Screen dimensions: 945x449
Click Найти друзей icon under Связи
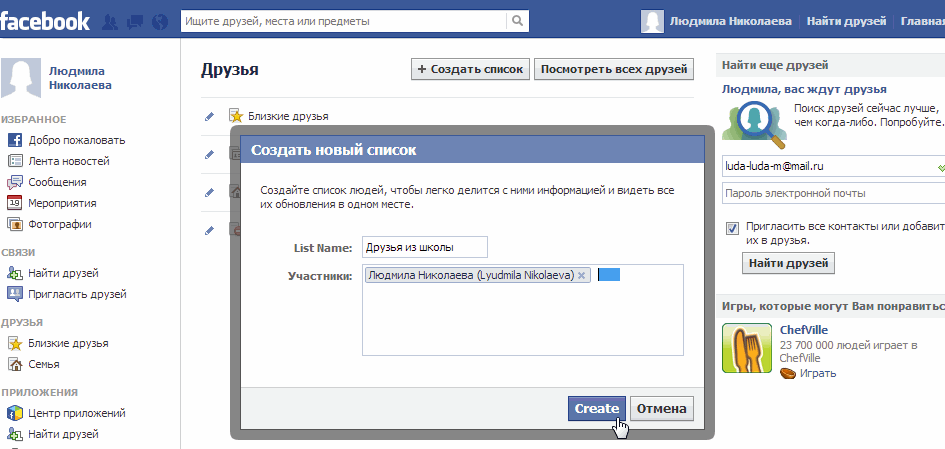14,273
